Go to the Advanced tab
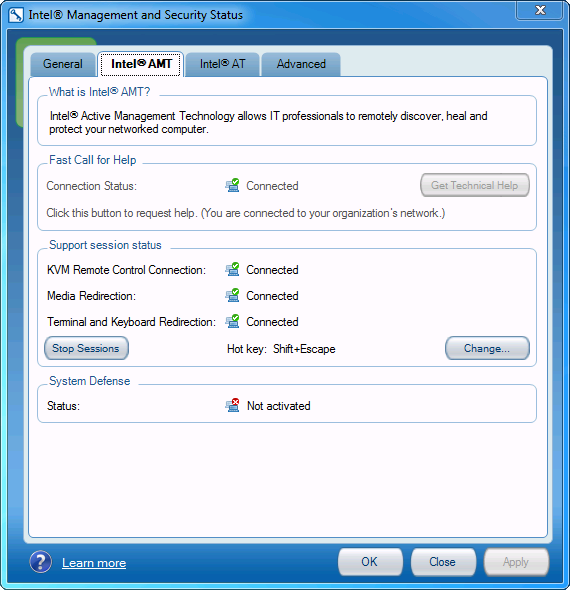Image resolution: width=570 pixels, height=590 pixels. 301,64
